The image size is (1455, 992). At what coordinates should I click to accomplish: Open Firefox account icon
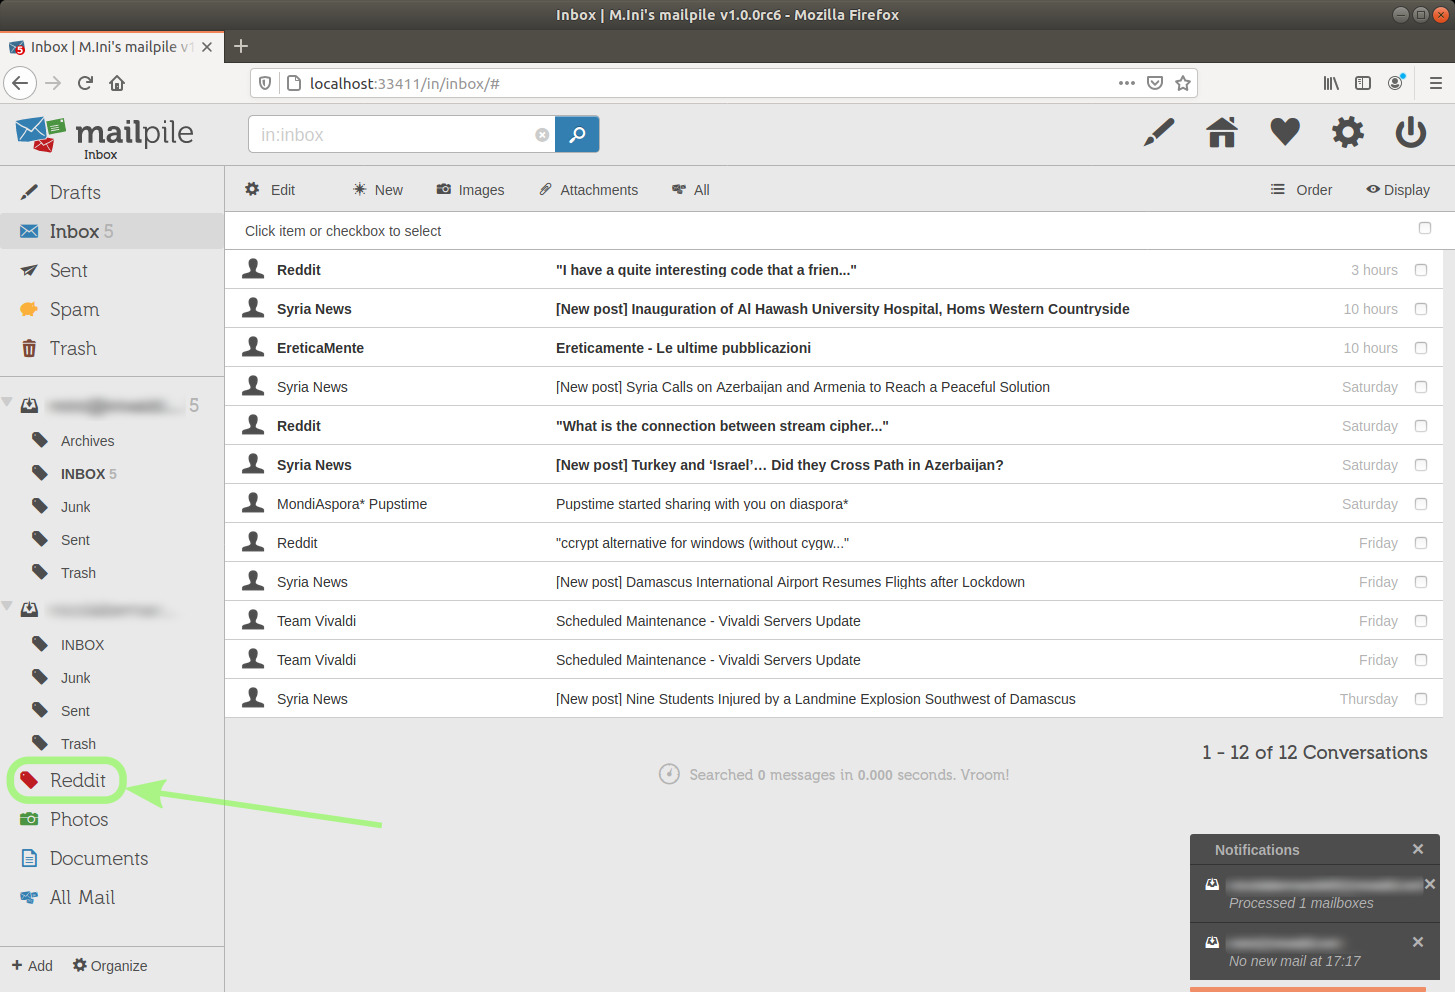click(1396, 83)
